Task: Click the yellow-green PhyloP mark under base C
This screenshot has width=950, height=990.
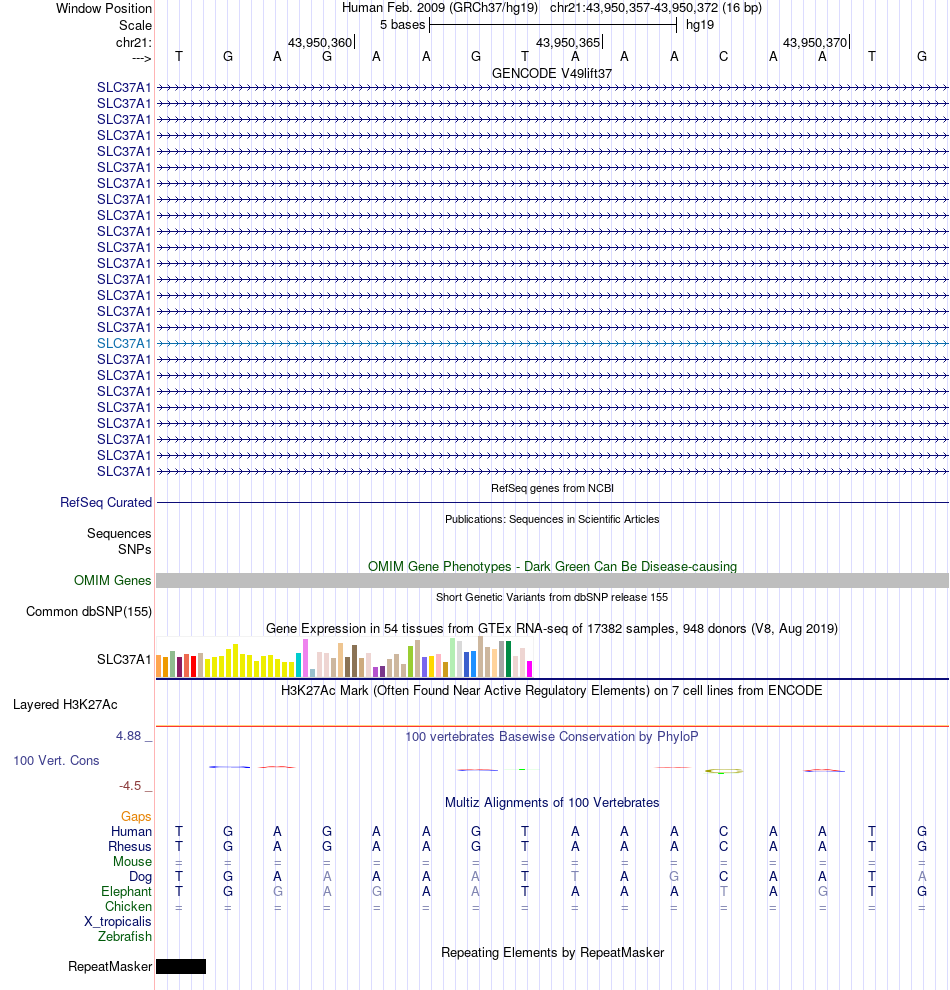Action: click(723, 771)
